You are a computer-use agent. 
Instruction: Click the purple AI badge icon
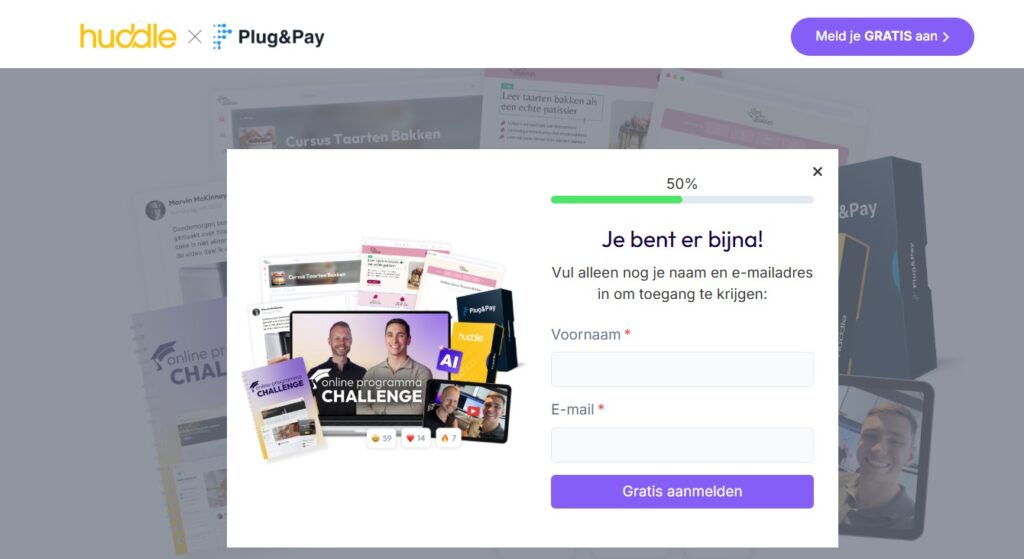pyautogui.click(x=449, y=360)
